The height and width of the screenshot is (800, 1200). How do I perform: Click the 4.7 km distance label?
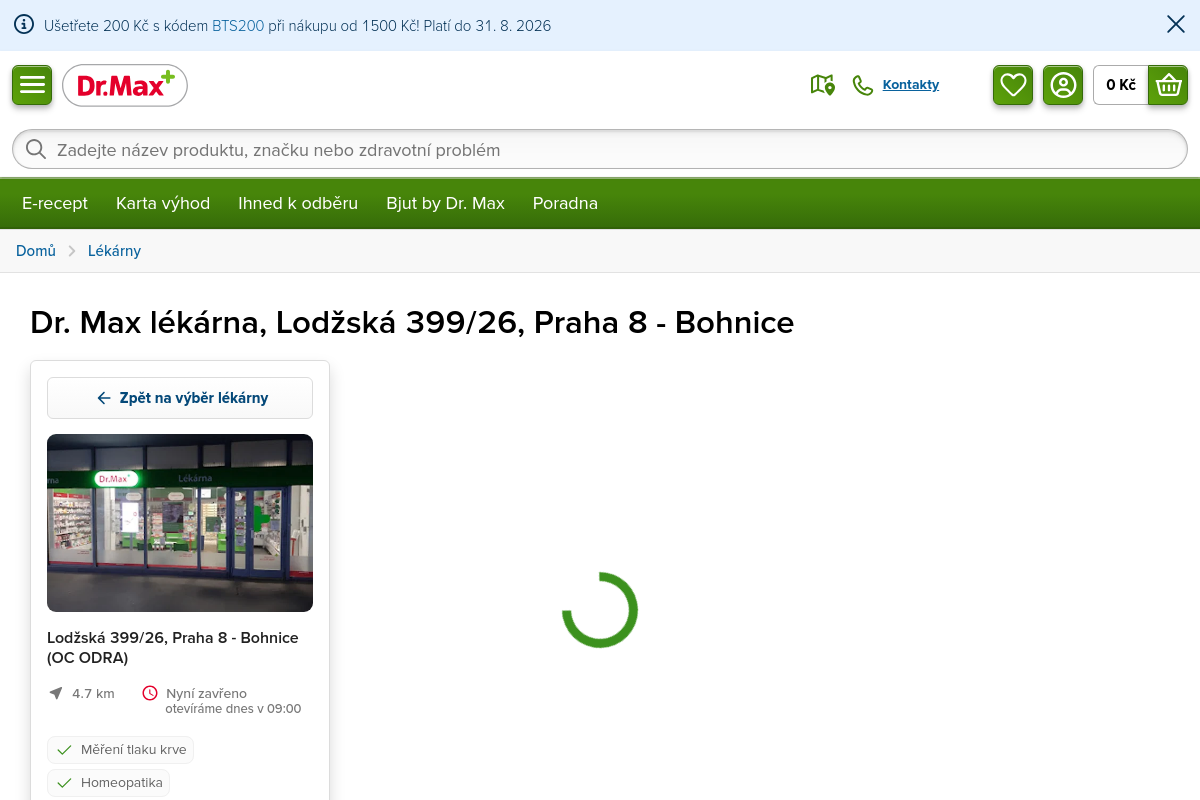tap(93, 693)
